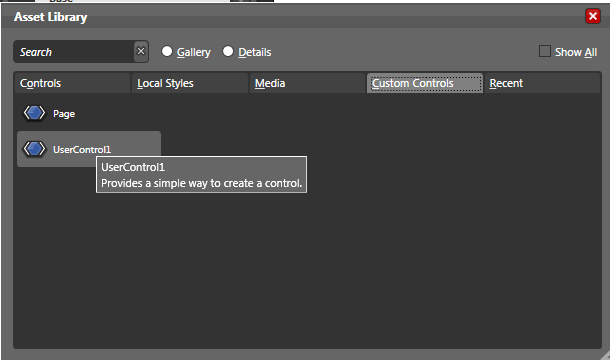610x360 pixels.
Task: Click inside the Search field
Action: click(x=74, y=52)
